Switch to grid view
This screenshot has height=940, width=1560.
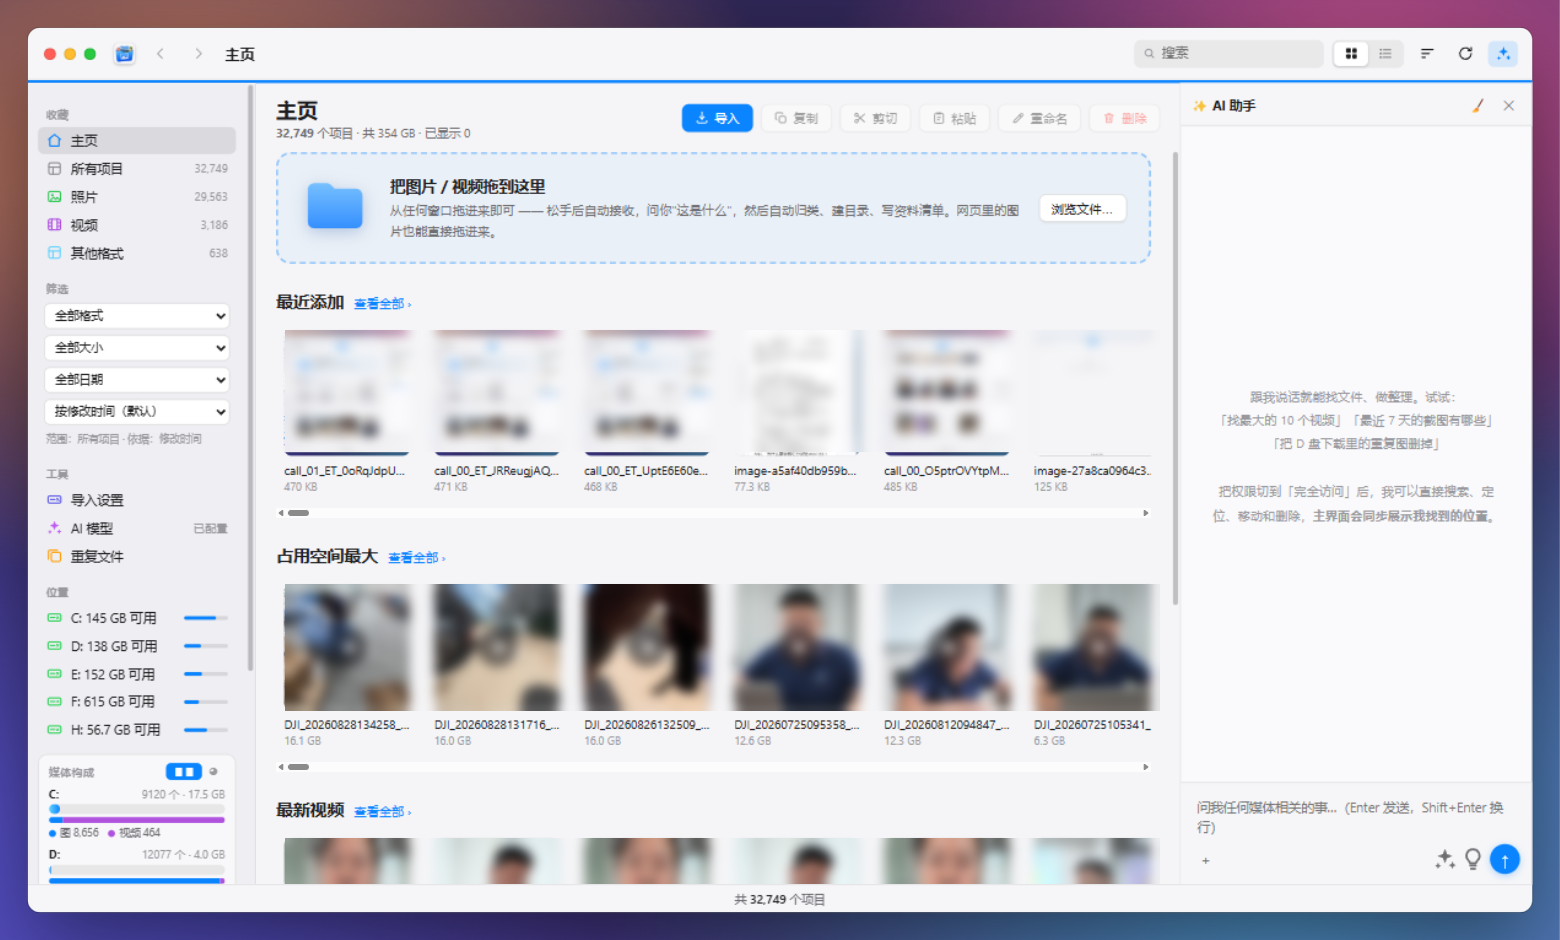coord(1351,54)
